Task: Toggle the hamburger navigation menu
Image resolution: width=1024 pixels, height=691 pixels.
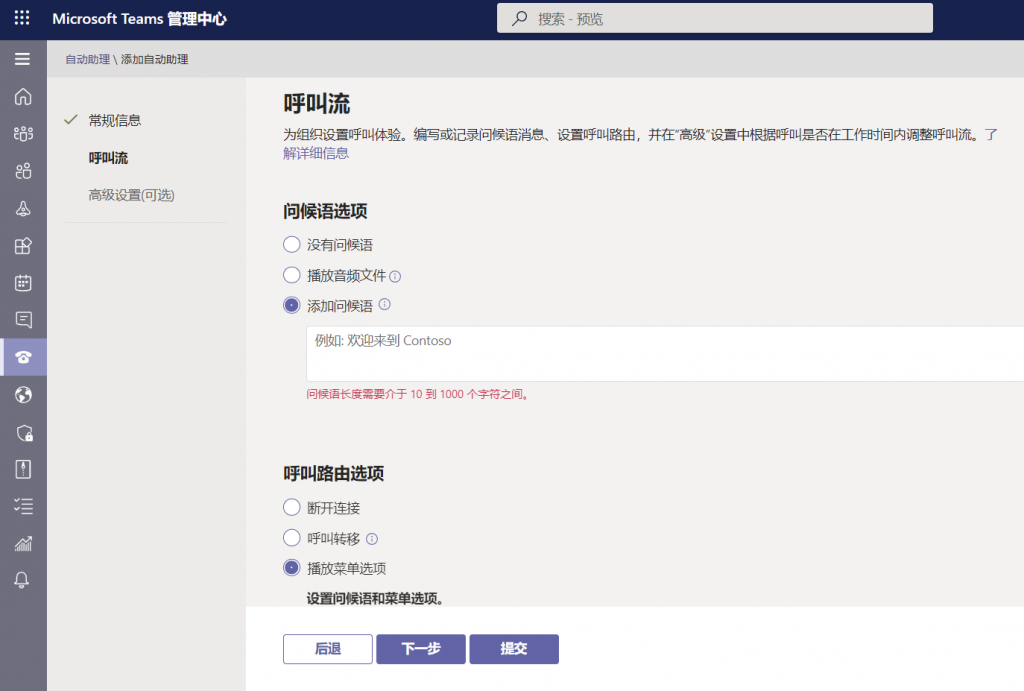Action: (x=22, y=59)
